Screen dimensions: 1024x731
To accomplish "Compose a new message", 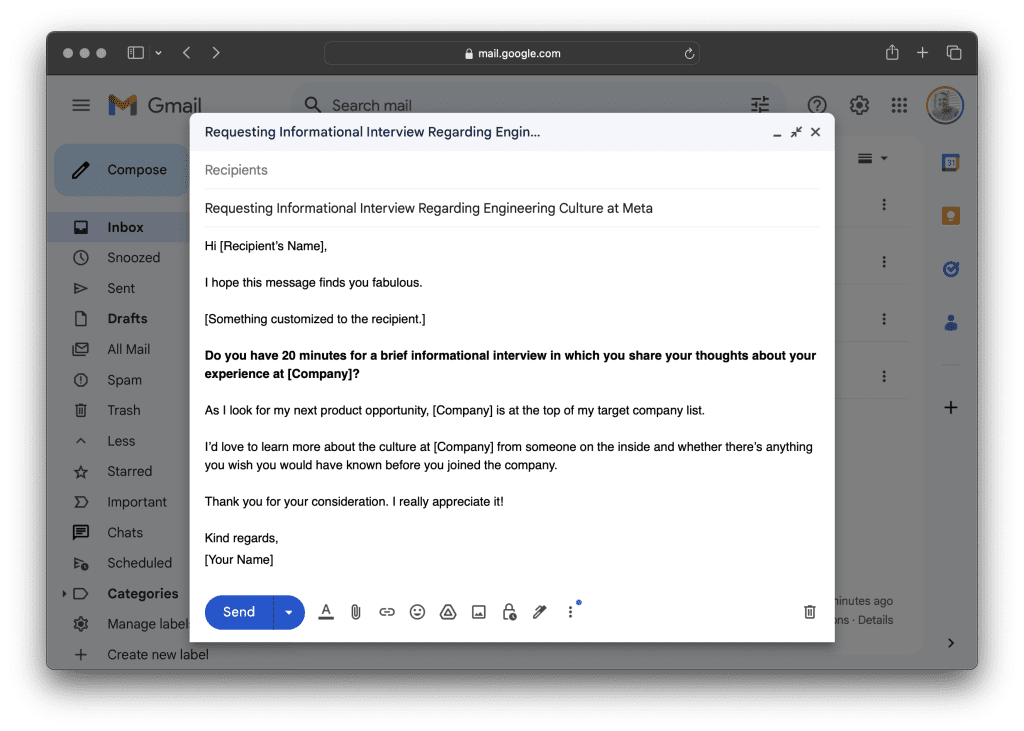I will point(121,170).
